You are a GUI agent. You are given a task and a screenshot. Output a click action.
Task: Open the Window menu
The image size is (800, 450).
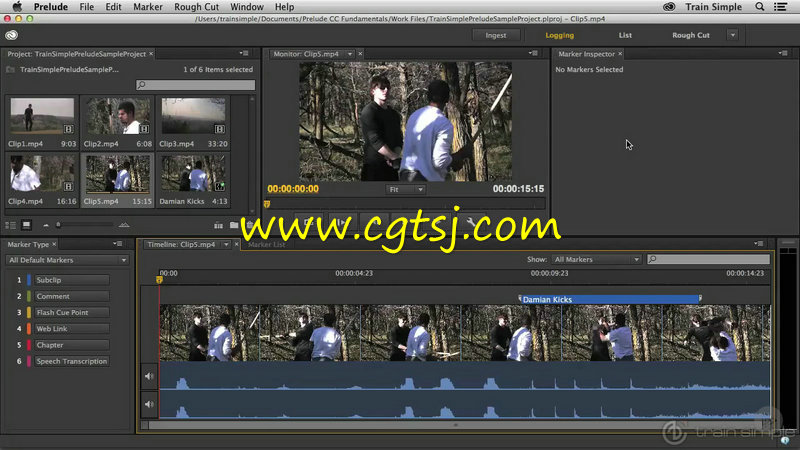coord(247,7)
